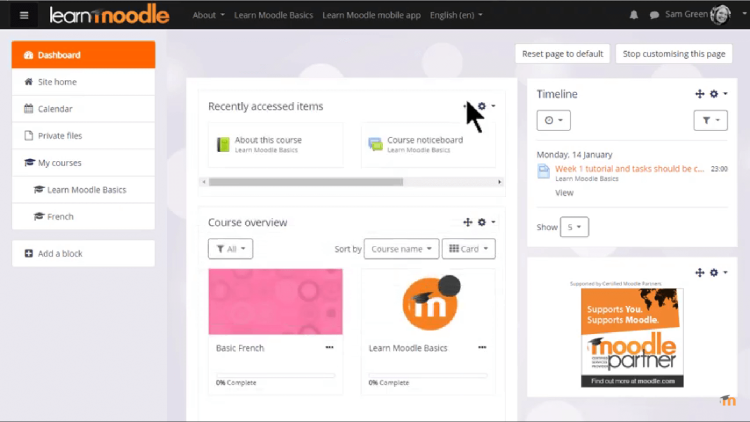
Task: Open the Timeline gear actions menu
Action: pyautogui.click(x=718, y=94)
